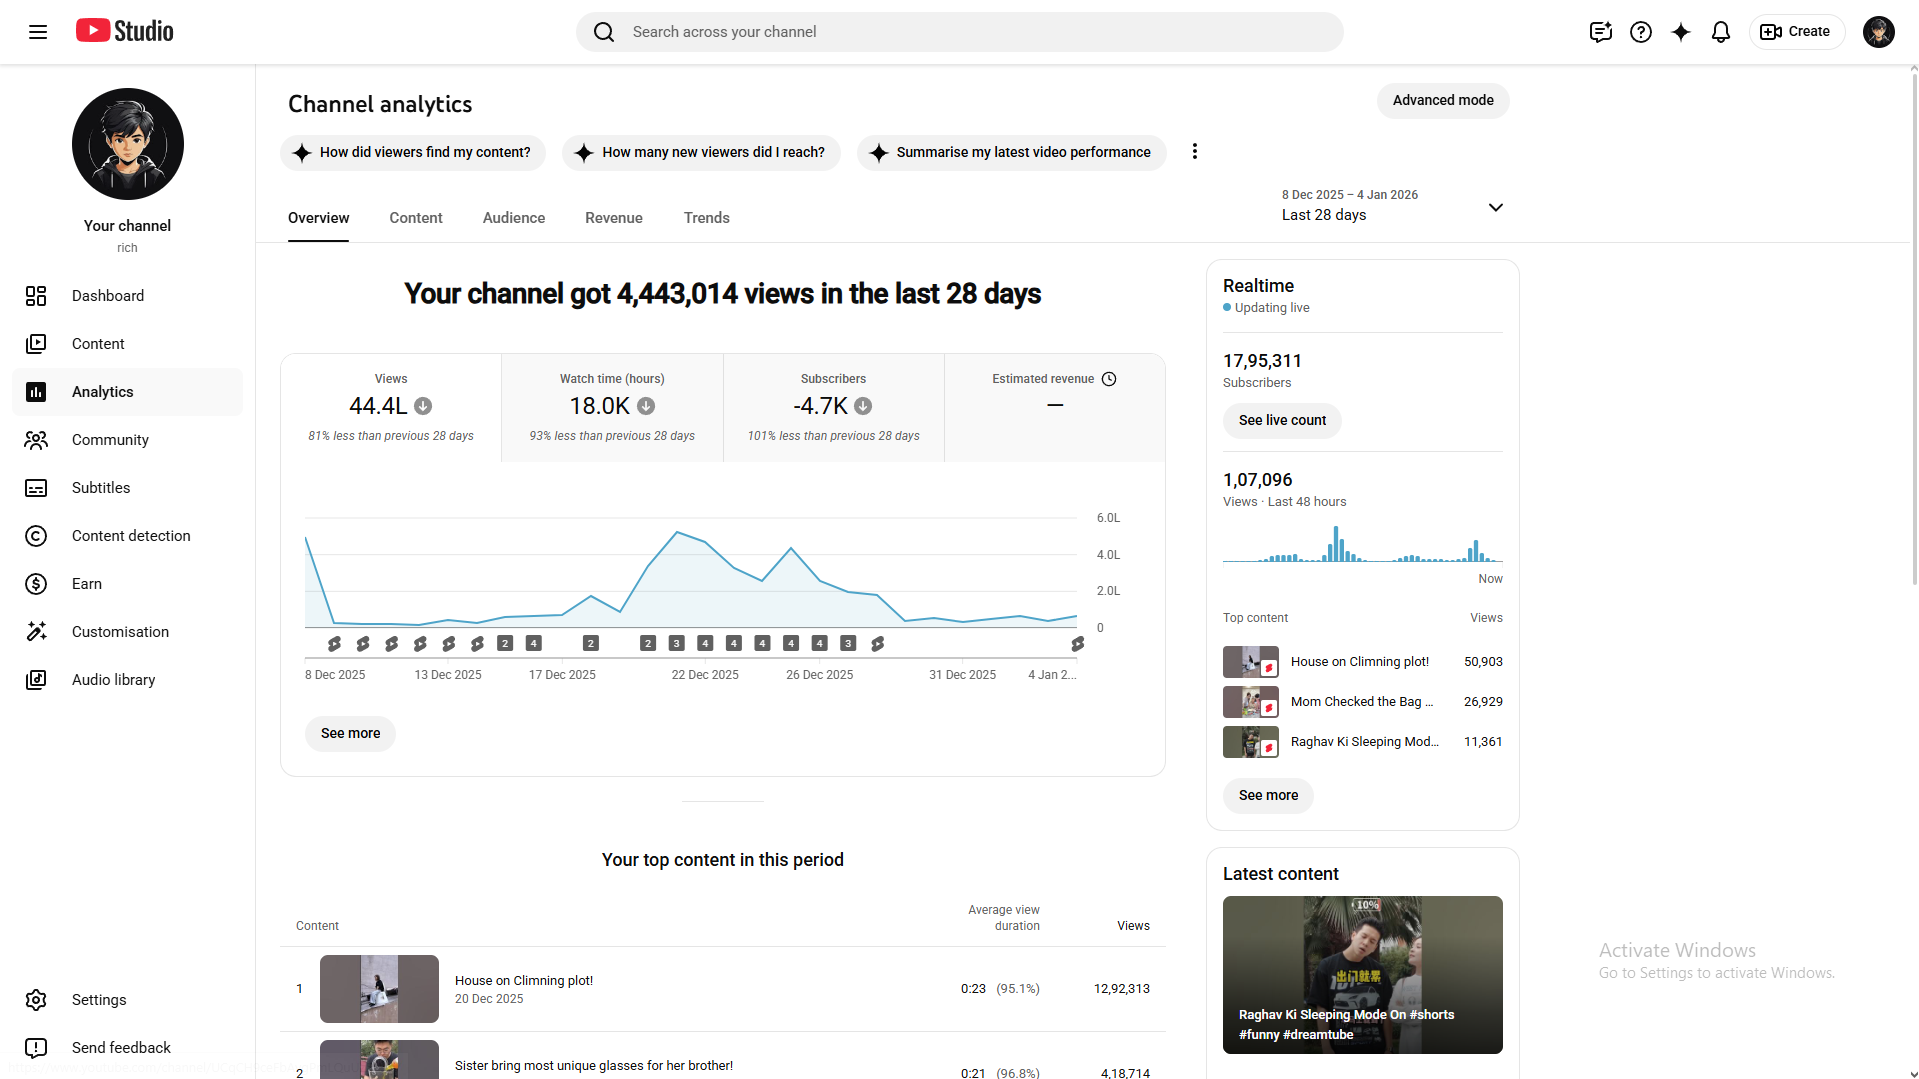Open the Earn section
This screenshot has height=1079, width=1919.
coord(87,584)
